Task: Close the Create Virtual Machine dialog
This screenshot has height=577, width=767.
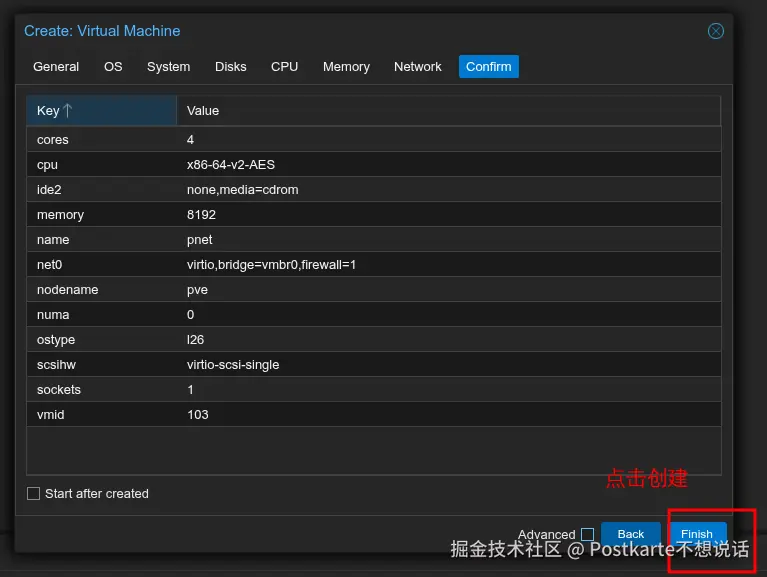Action: (x=716, y=31)
